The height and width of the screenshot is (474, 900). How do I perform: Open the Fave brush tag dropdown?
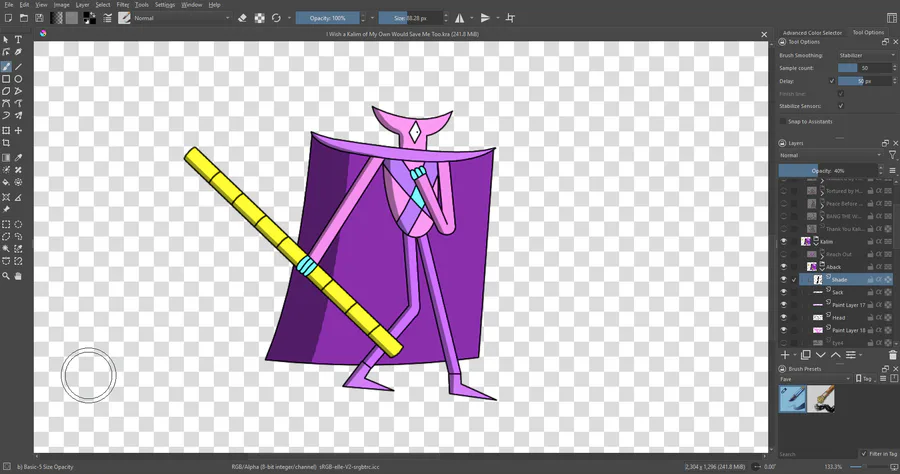tap(815, 379)
